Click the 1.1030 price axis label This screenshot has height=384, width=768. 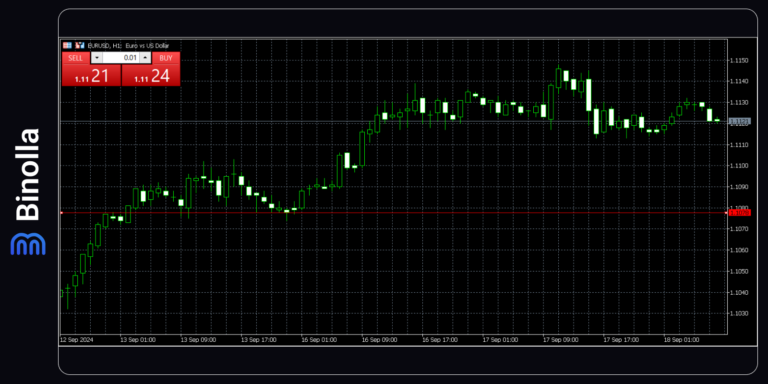pos(739,313)
